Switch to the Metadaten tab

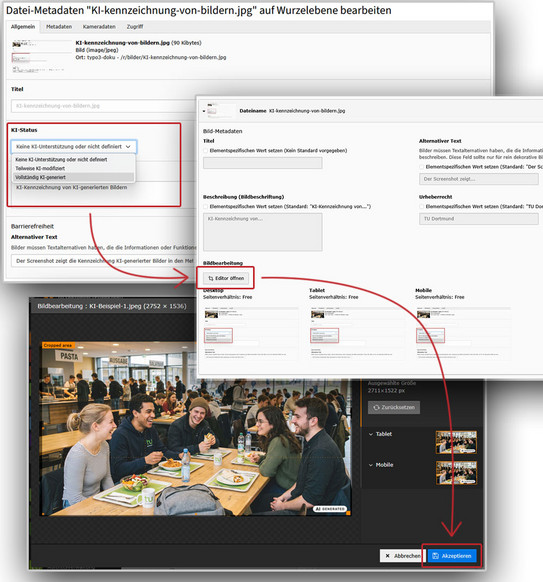point(59,27)
